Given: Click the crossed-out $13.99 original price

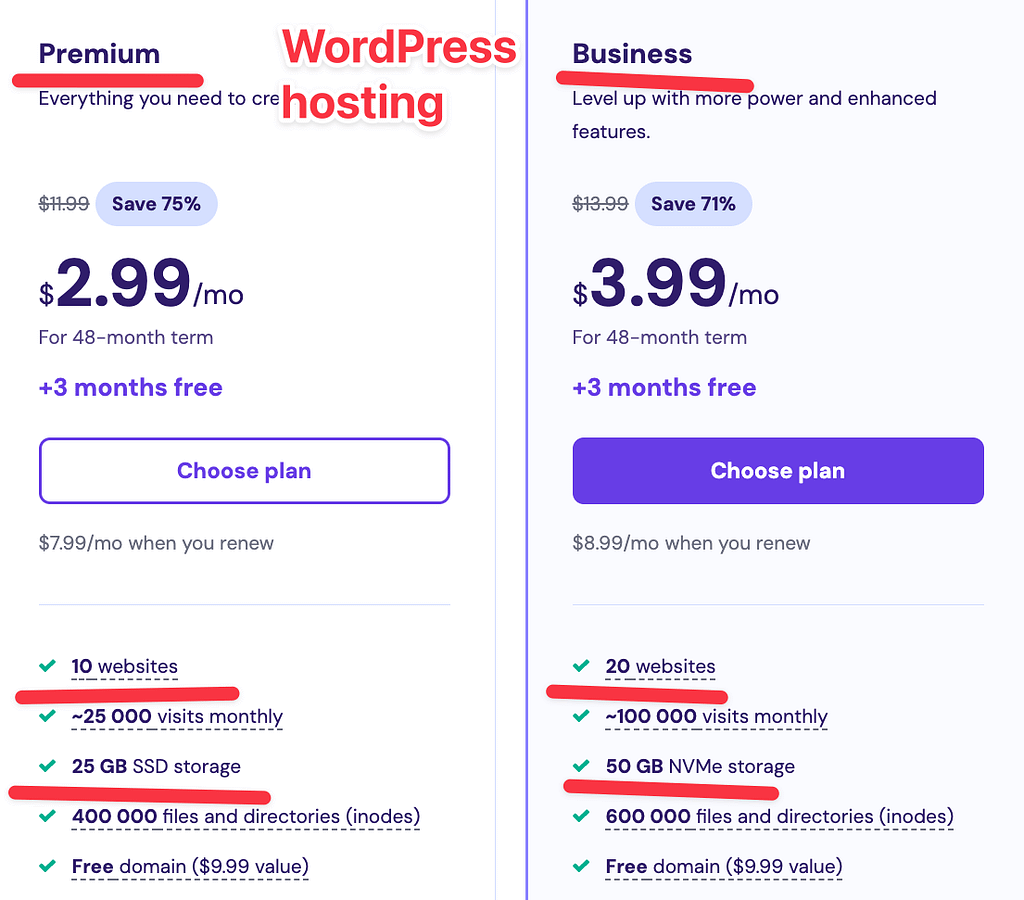Looking at the screenshot, I should click(598, 203).
